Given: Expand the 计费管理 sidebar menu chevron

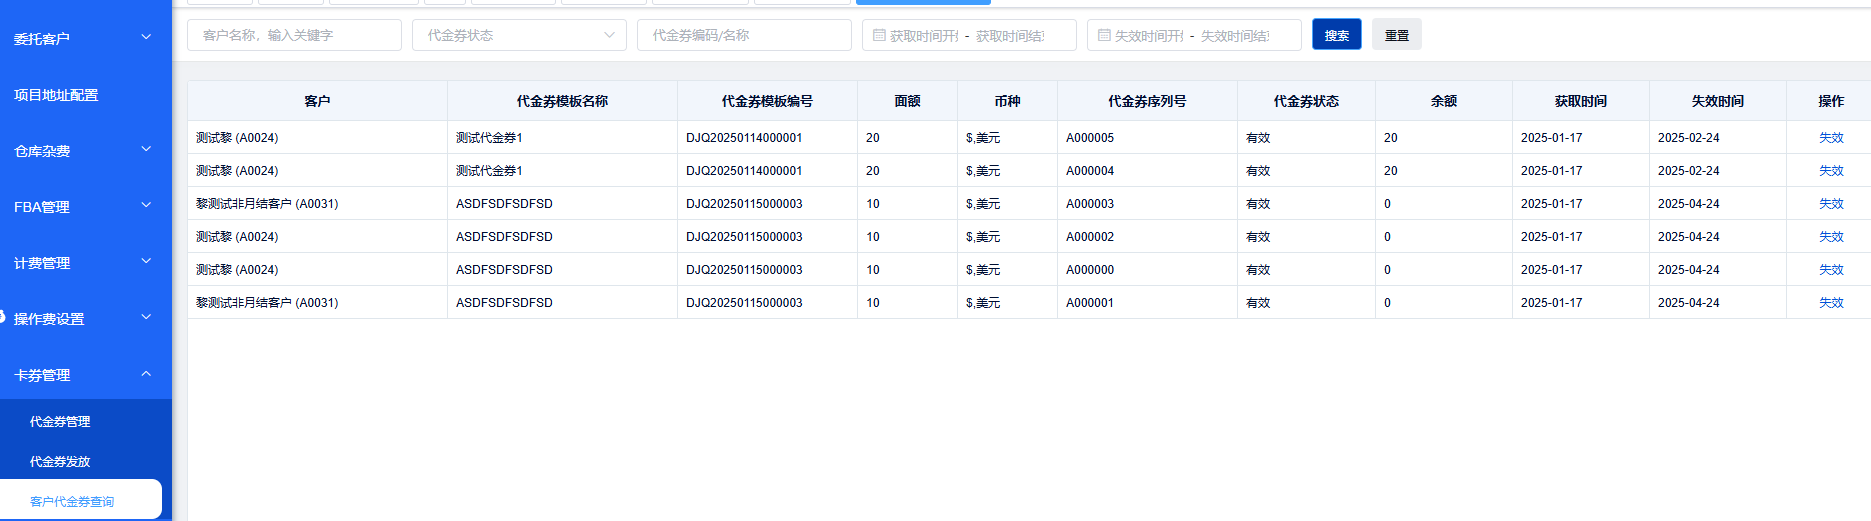Looking at the screenshot, I should [x=146, y=261].
